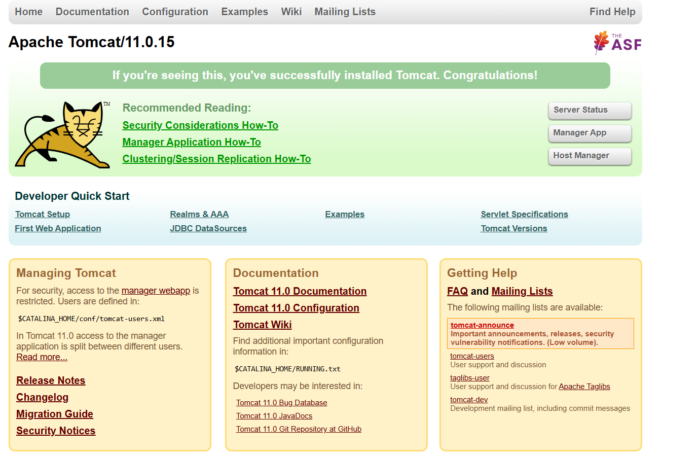
Task: Open Tomcat 11.0 Git Repository at GitHub
Action: 299,429
